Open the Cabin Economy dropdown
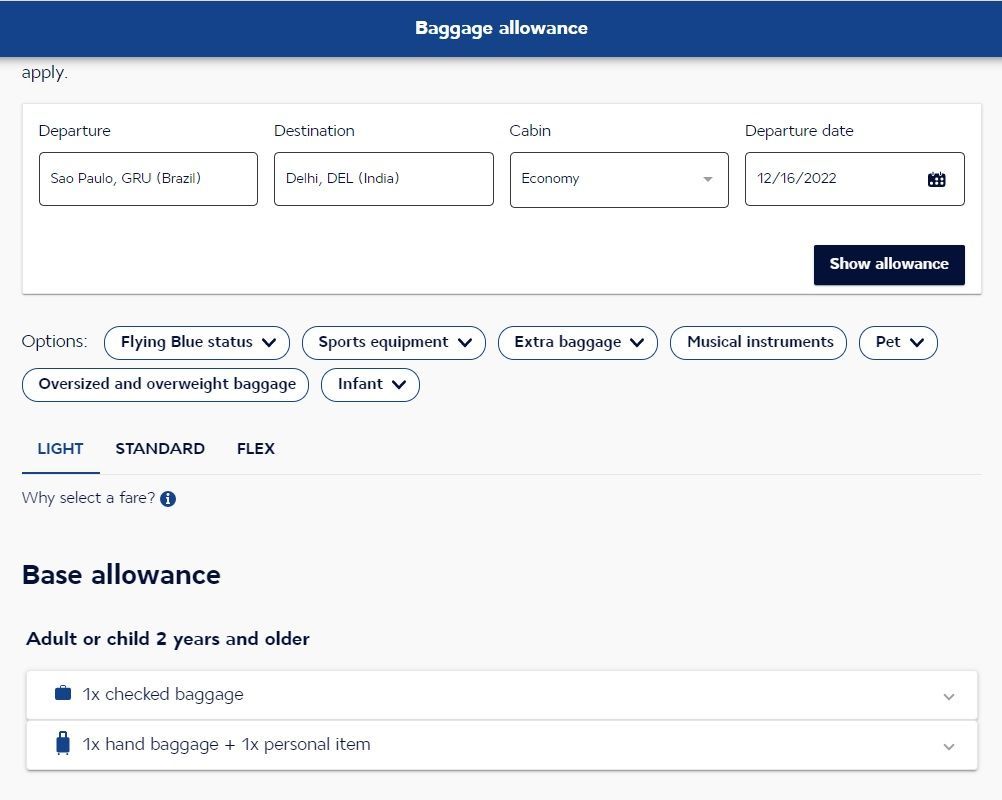Image resolution: width=1002 pixels, height=800 pixels. point(619,180)
